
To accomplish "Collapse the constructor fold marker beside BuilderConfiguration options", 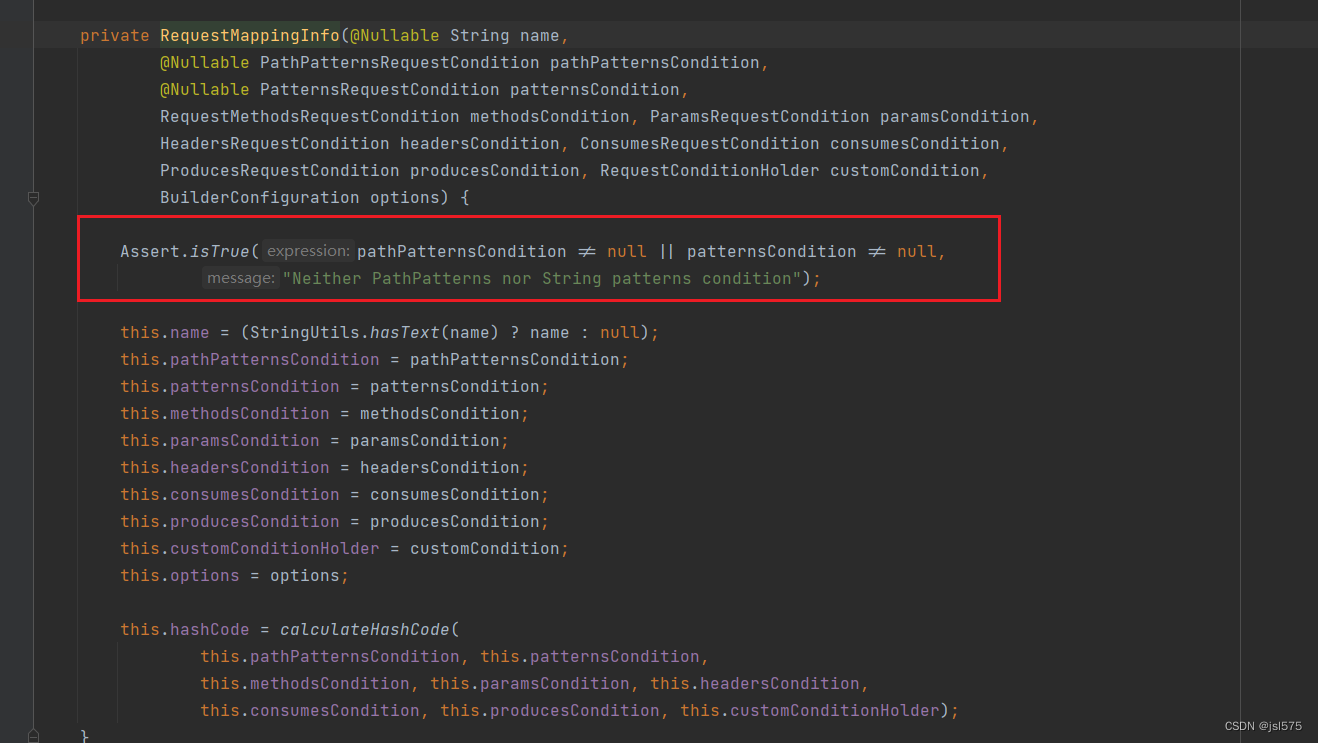I will click(x=33, y=198).
